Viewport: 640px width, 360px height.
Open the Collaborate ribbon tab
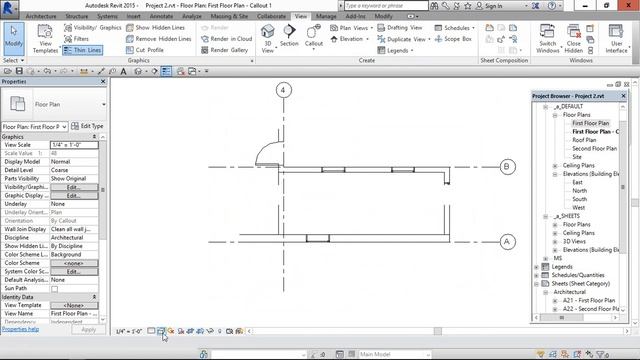(x=271, y=16)
